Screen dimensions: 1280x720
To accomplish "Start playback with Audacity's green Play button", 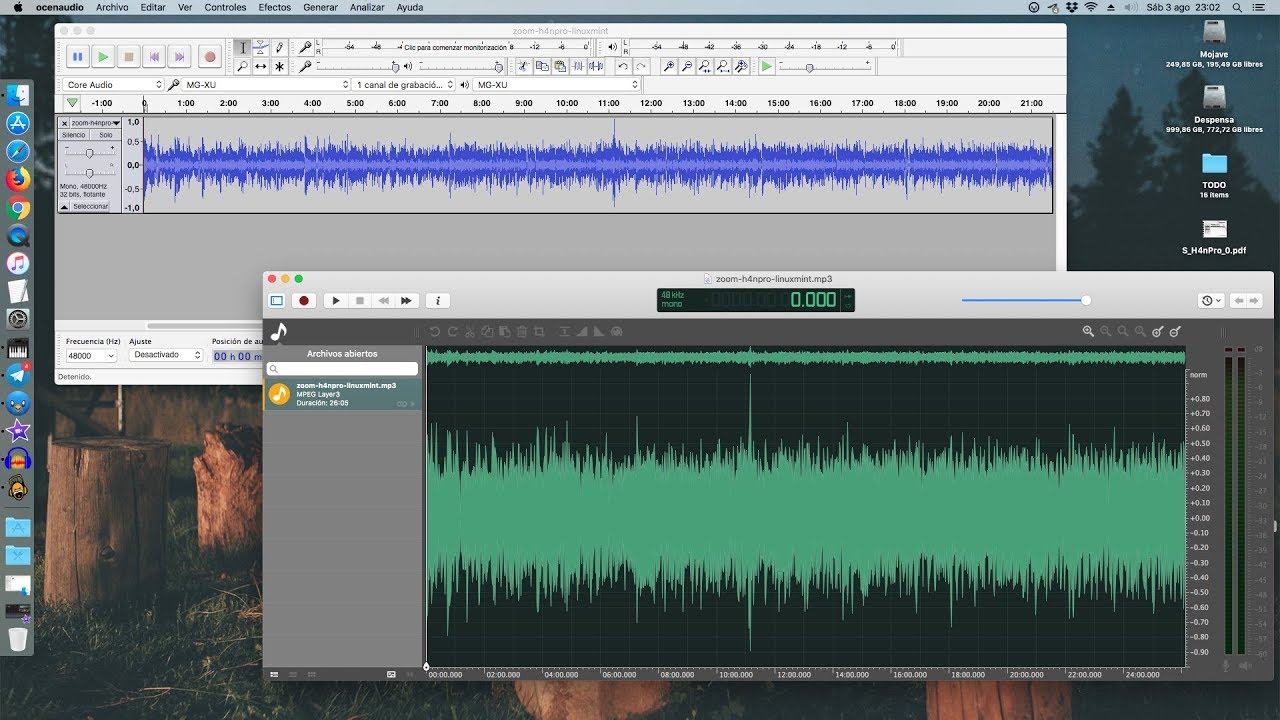I will (x=103, y=57).
